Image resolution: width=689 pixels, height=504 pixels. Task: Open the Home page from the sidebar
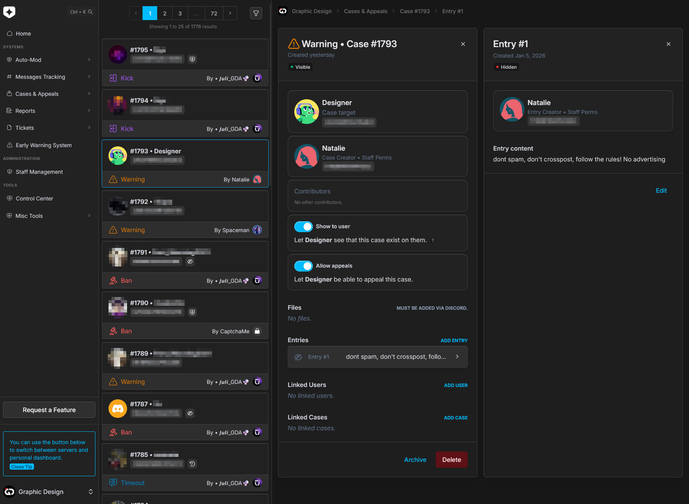(x=23, y=33)
